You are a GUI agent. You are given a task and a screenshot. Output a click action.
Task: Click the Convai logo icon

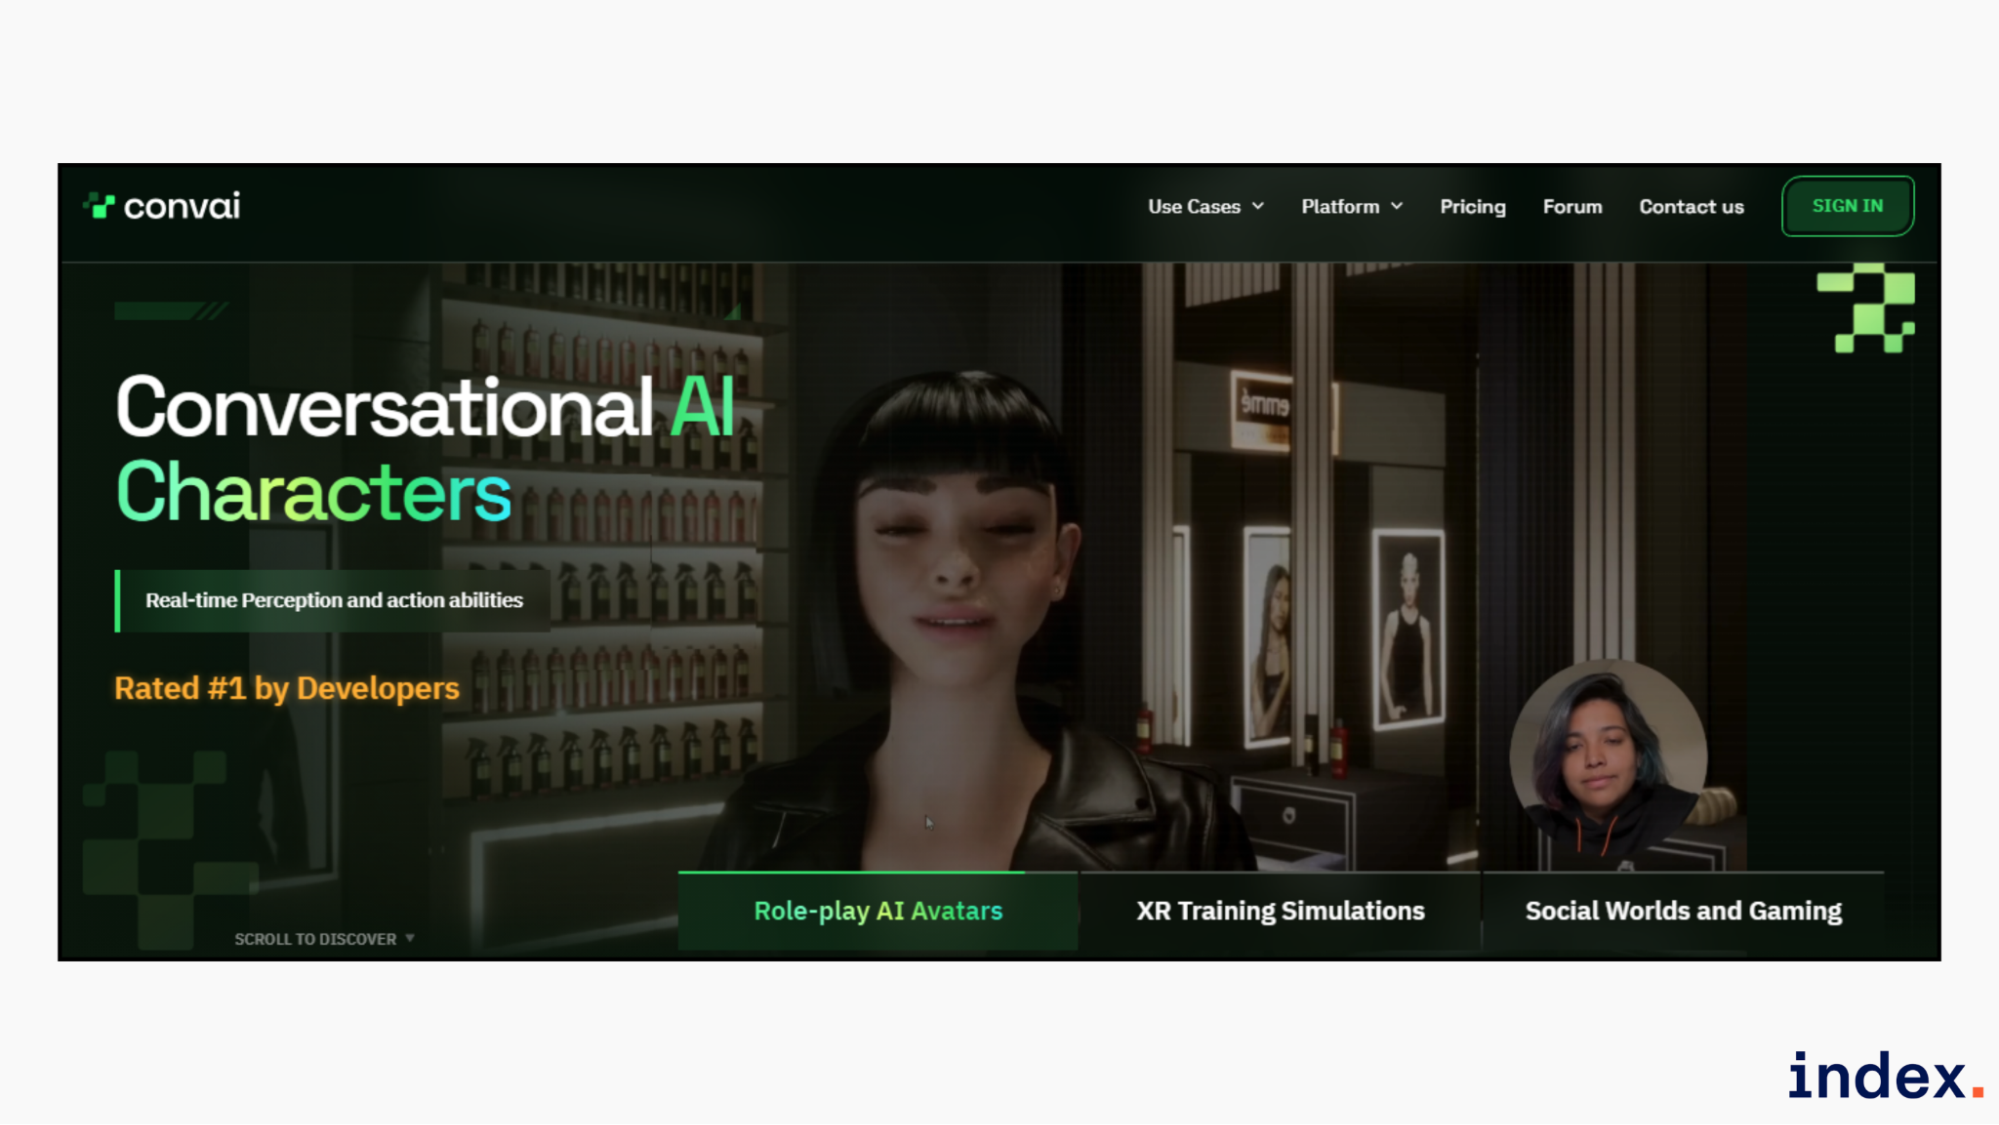click(x=98, y=206)
